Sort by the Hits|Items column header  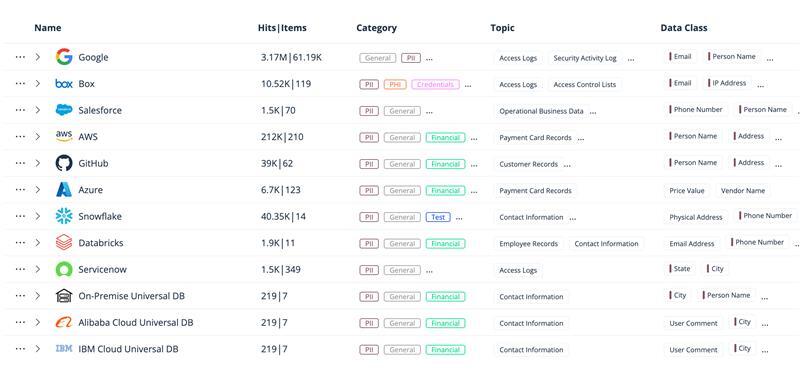point(282,28)
